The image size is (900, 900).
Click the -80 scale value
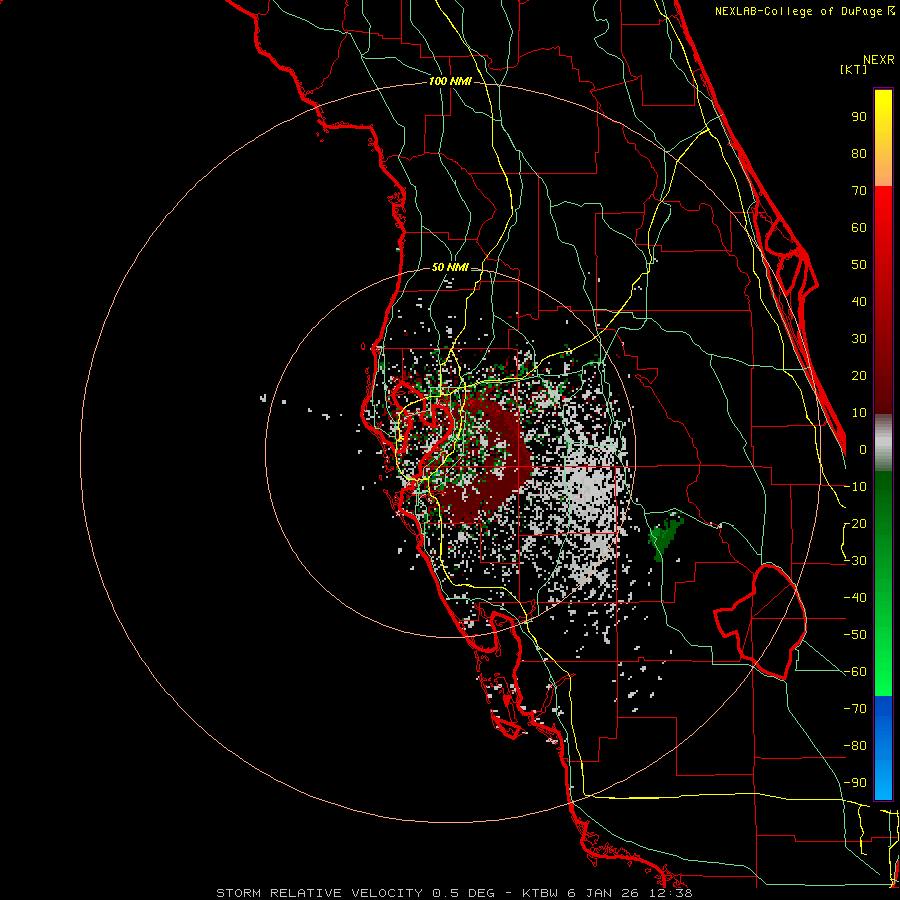tap(855, 746)
